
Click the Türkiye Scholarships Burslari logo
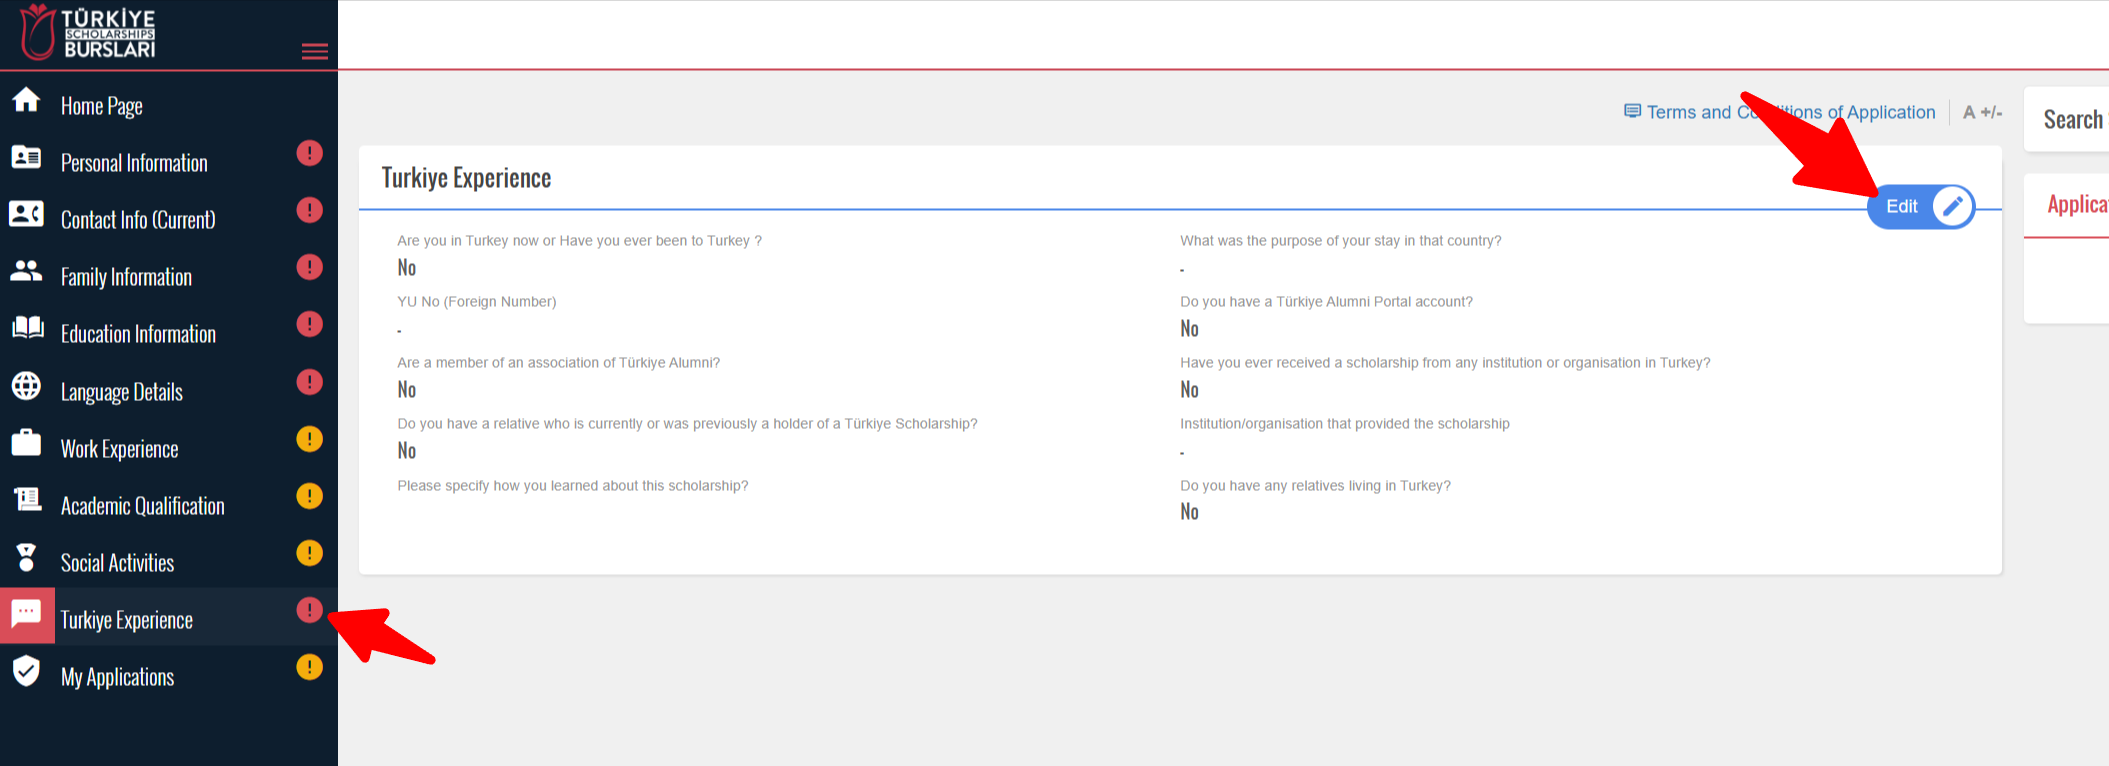tap(88, 32)
